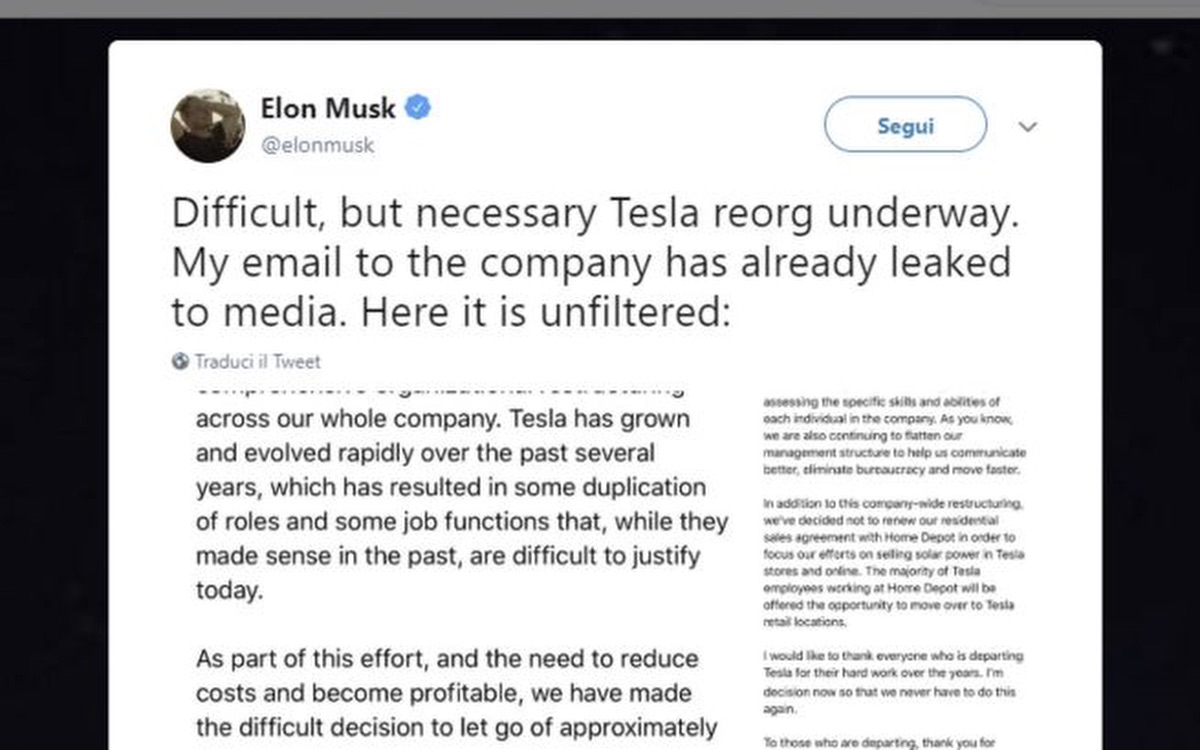Click the dark overlay left of the tweet
This screenshot has height=750, width=1200.
point(52,400)
